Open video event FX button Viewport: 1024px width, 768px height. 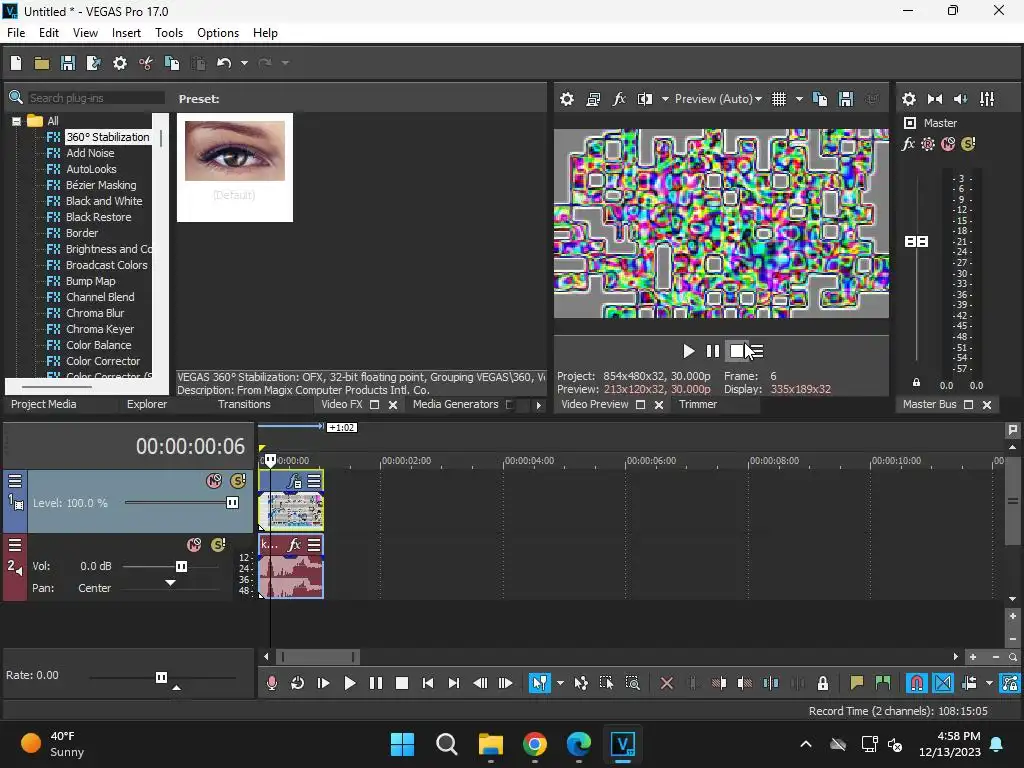coord(295,481)
